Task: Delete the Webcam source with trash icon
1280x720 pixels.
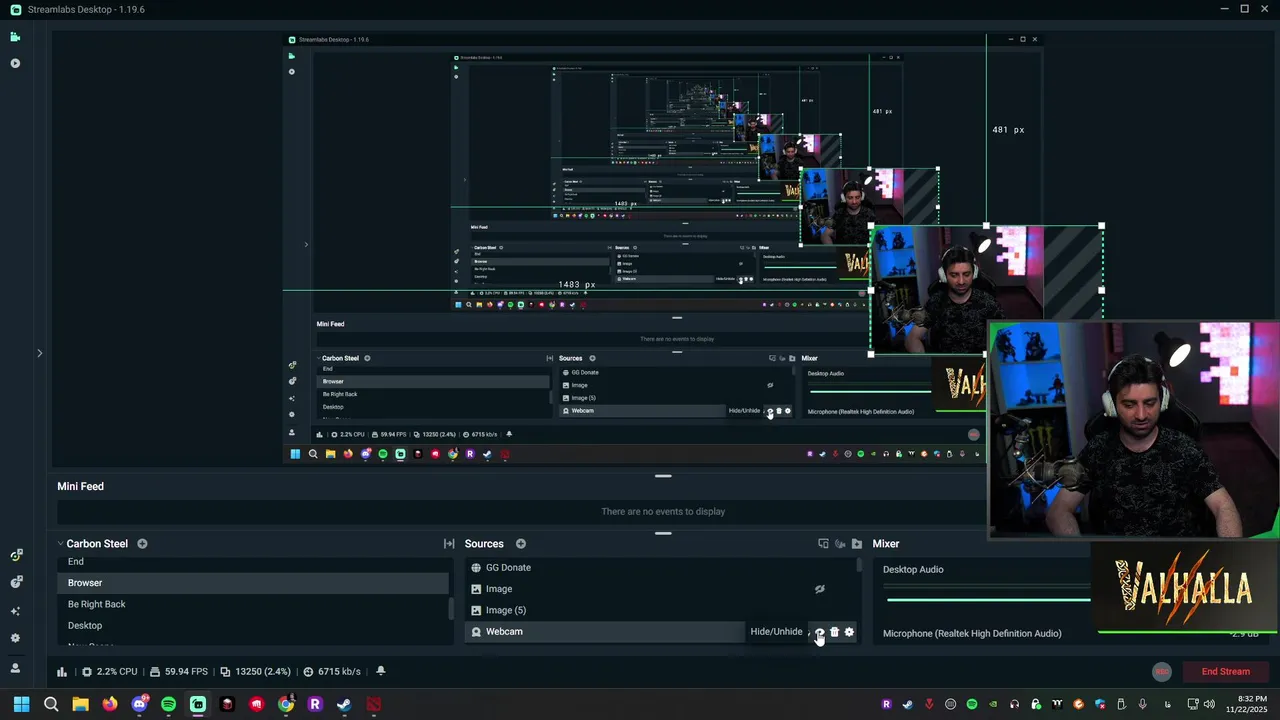Action: 834,632
